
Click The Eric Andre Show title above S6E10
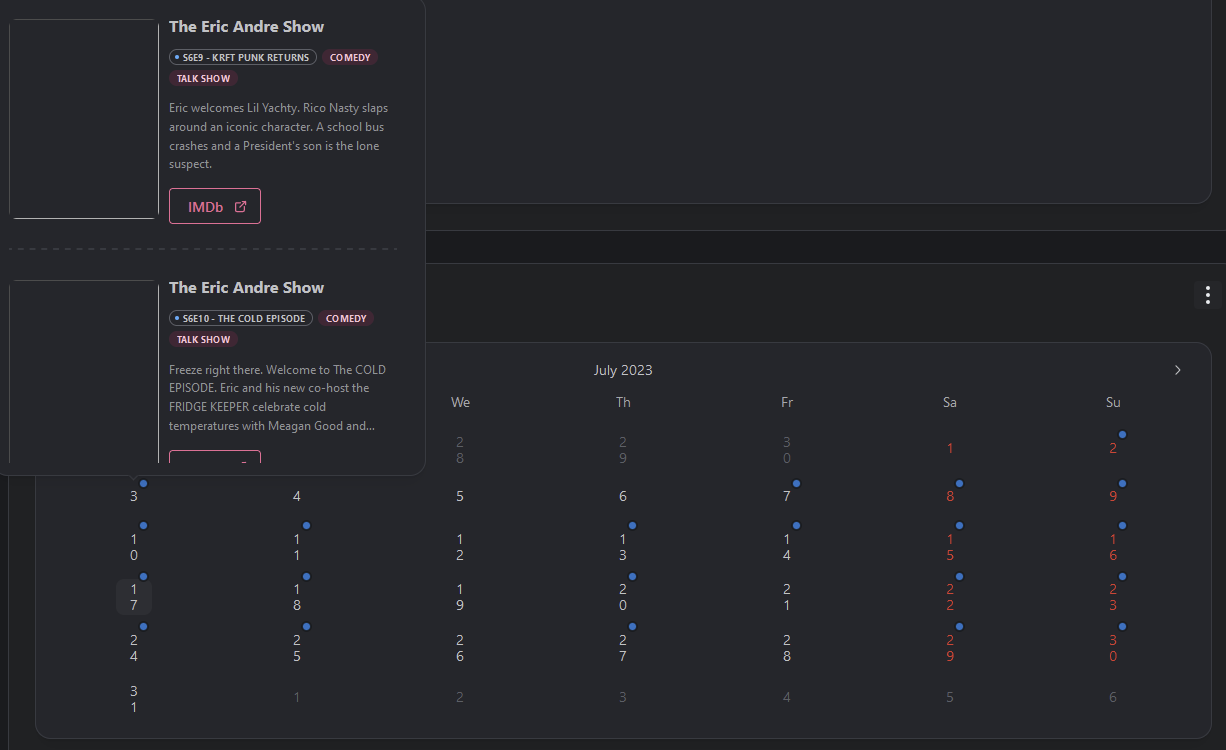coord(246,288)
